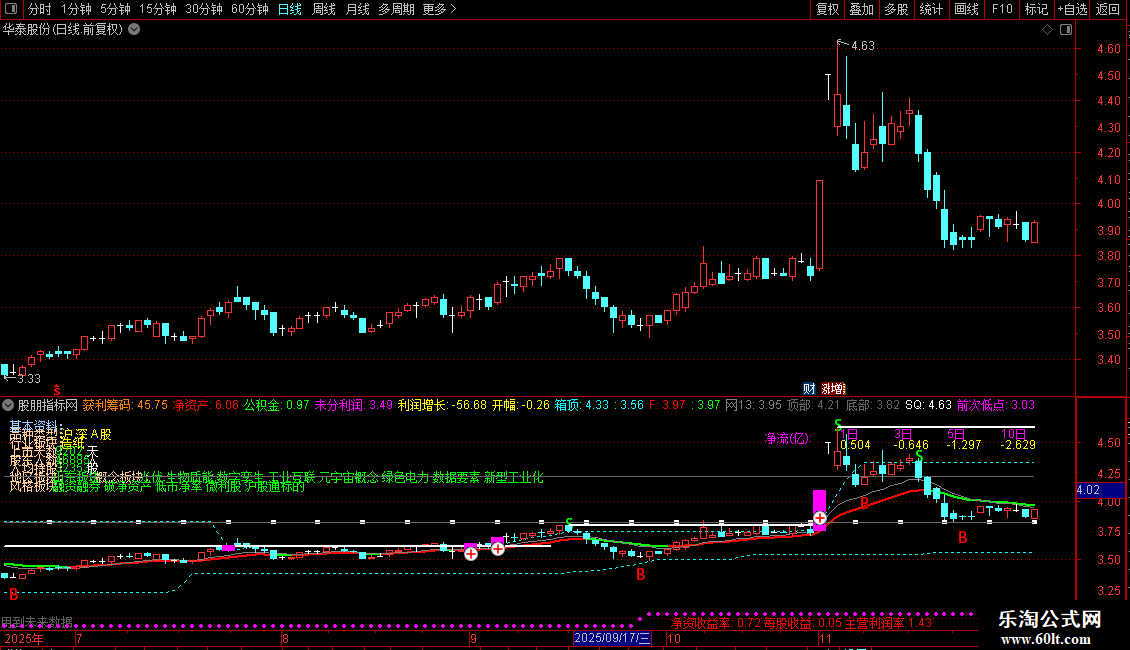The image size is (1130, 650).
Task: Switch to 月线 monthly chart
Action: (x=357, y=9)
